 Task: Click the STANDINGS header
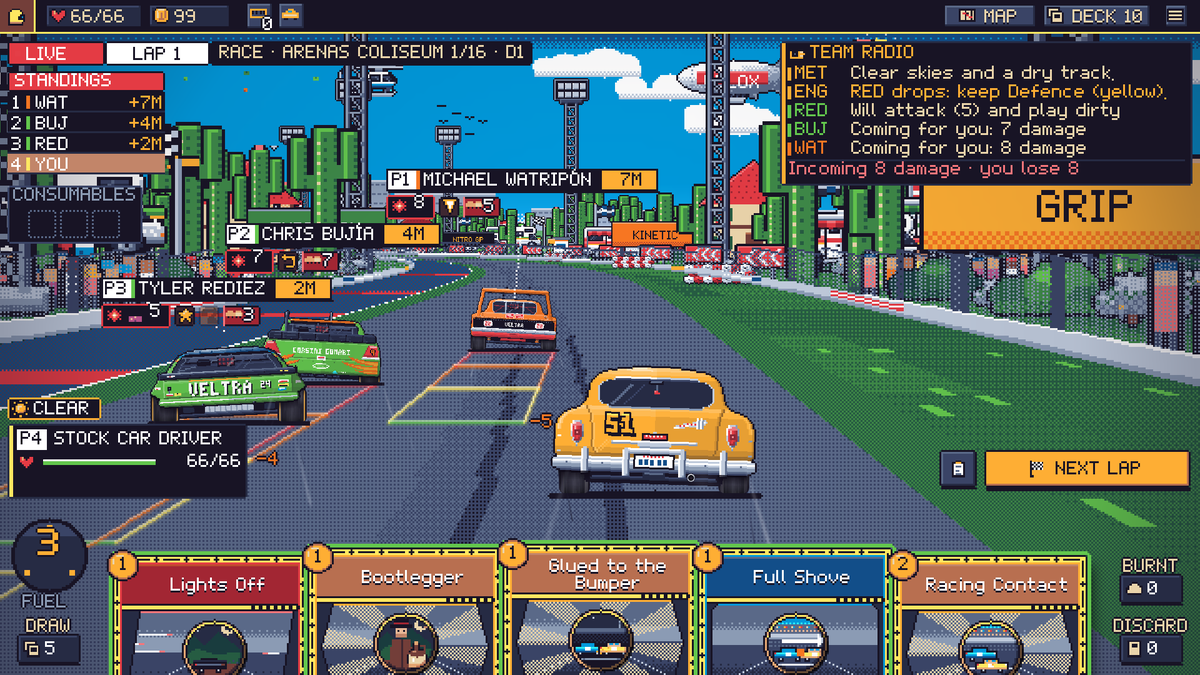pos(86,80)
